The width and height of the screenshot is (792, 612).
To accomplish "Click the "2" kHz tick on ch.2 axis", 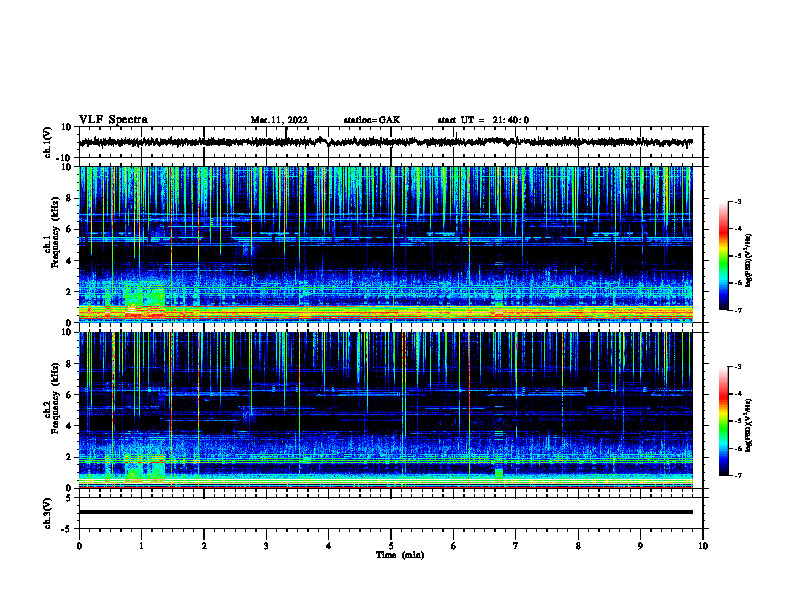I will click(69, 457).
